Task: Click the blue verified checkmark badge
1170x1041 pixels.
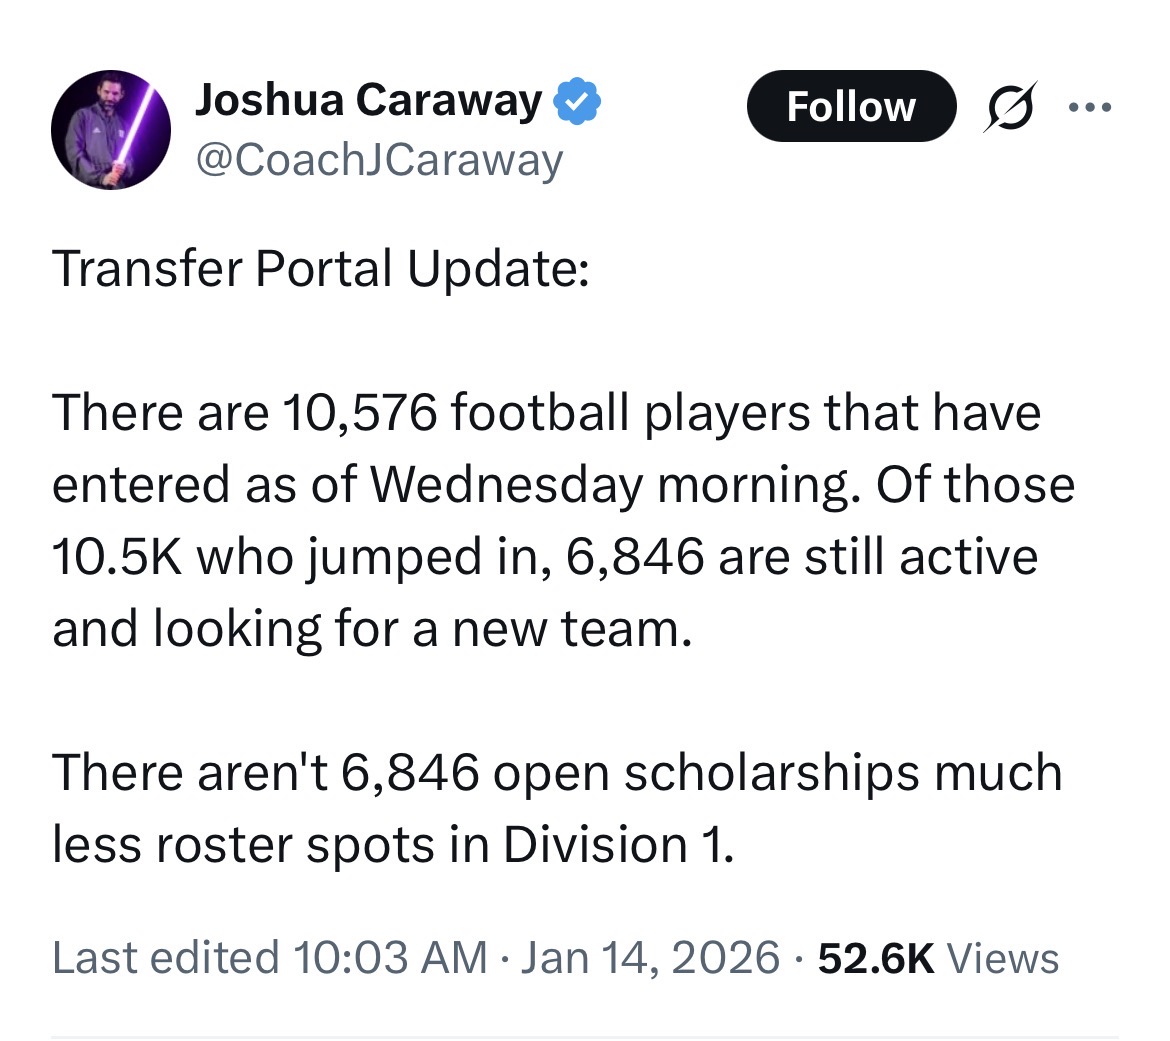Action: pos(577,100)
